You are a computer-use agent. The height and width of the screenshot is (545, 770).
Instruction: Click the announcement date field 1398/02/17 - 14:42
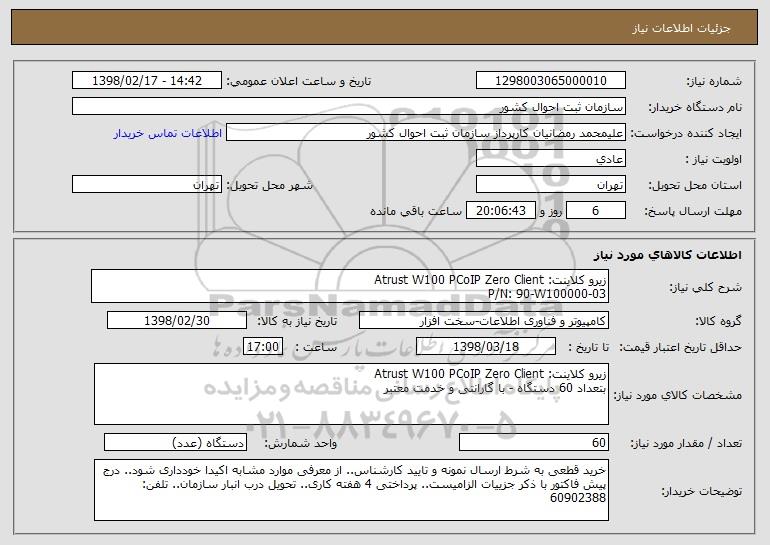[147, 81]
